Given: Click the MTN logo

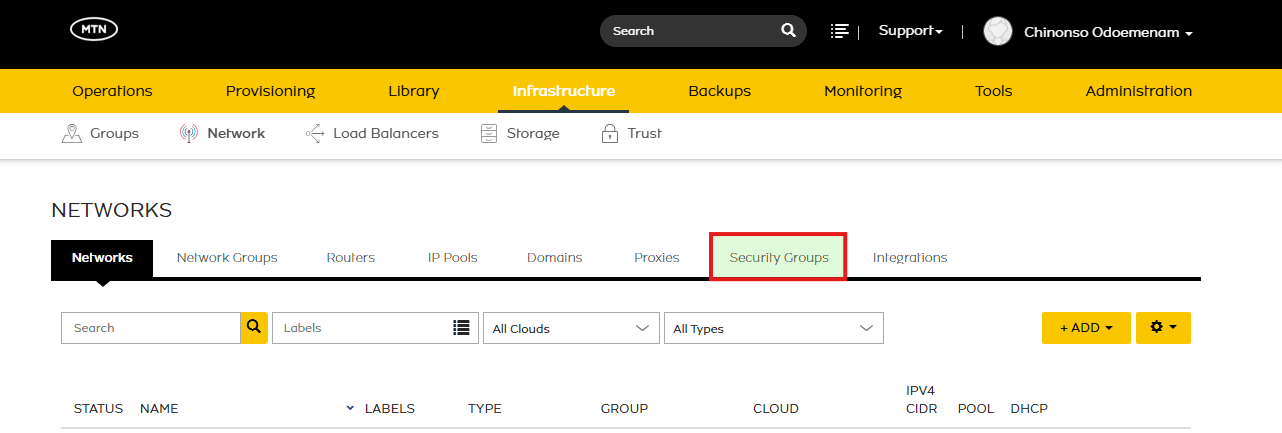Looking at the screenshot, I should point(94,30).
